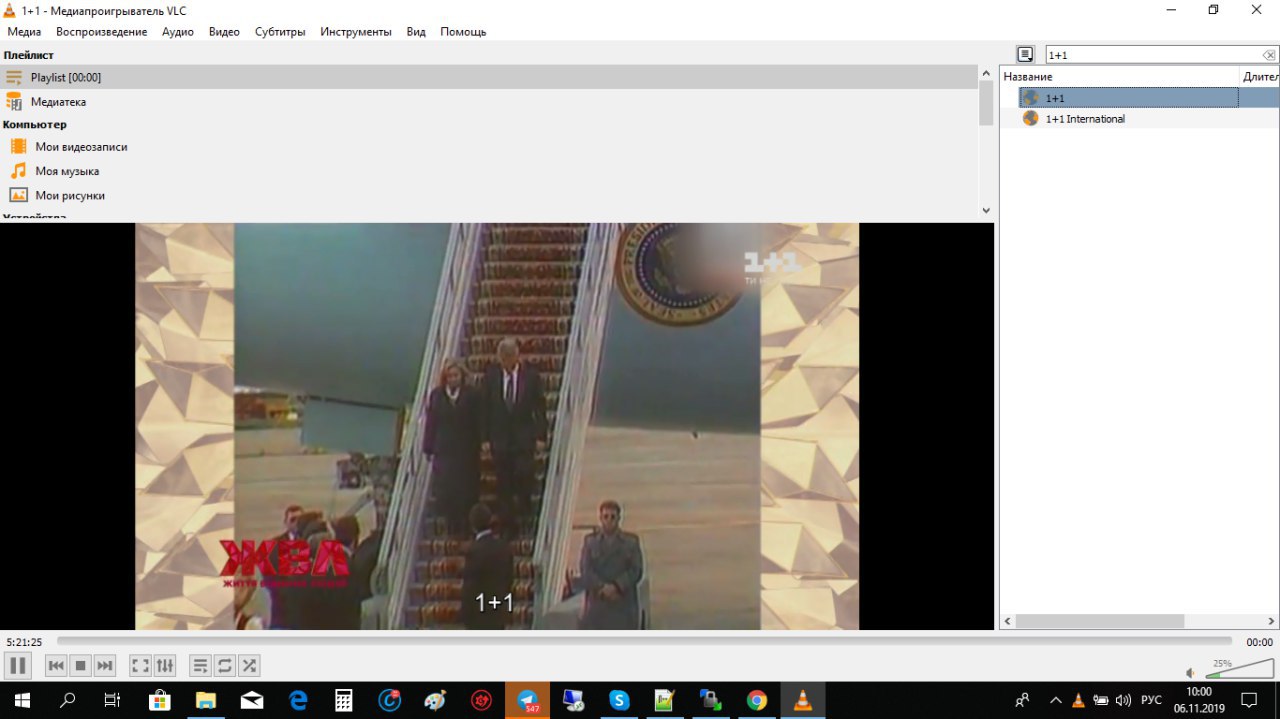1280x719 pixels.
Task: Change playlist view mode icon
Action: click(x=1025, y=55)
